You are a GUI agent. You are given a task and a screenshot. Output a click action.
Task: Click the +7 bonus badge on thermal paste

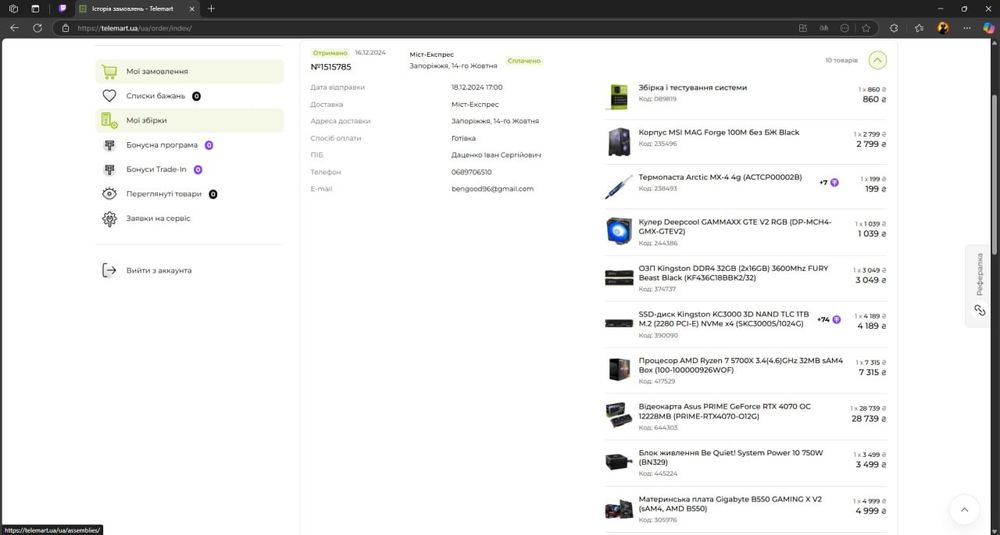pyautogui.click(x=828, y=182)
